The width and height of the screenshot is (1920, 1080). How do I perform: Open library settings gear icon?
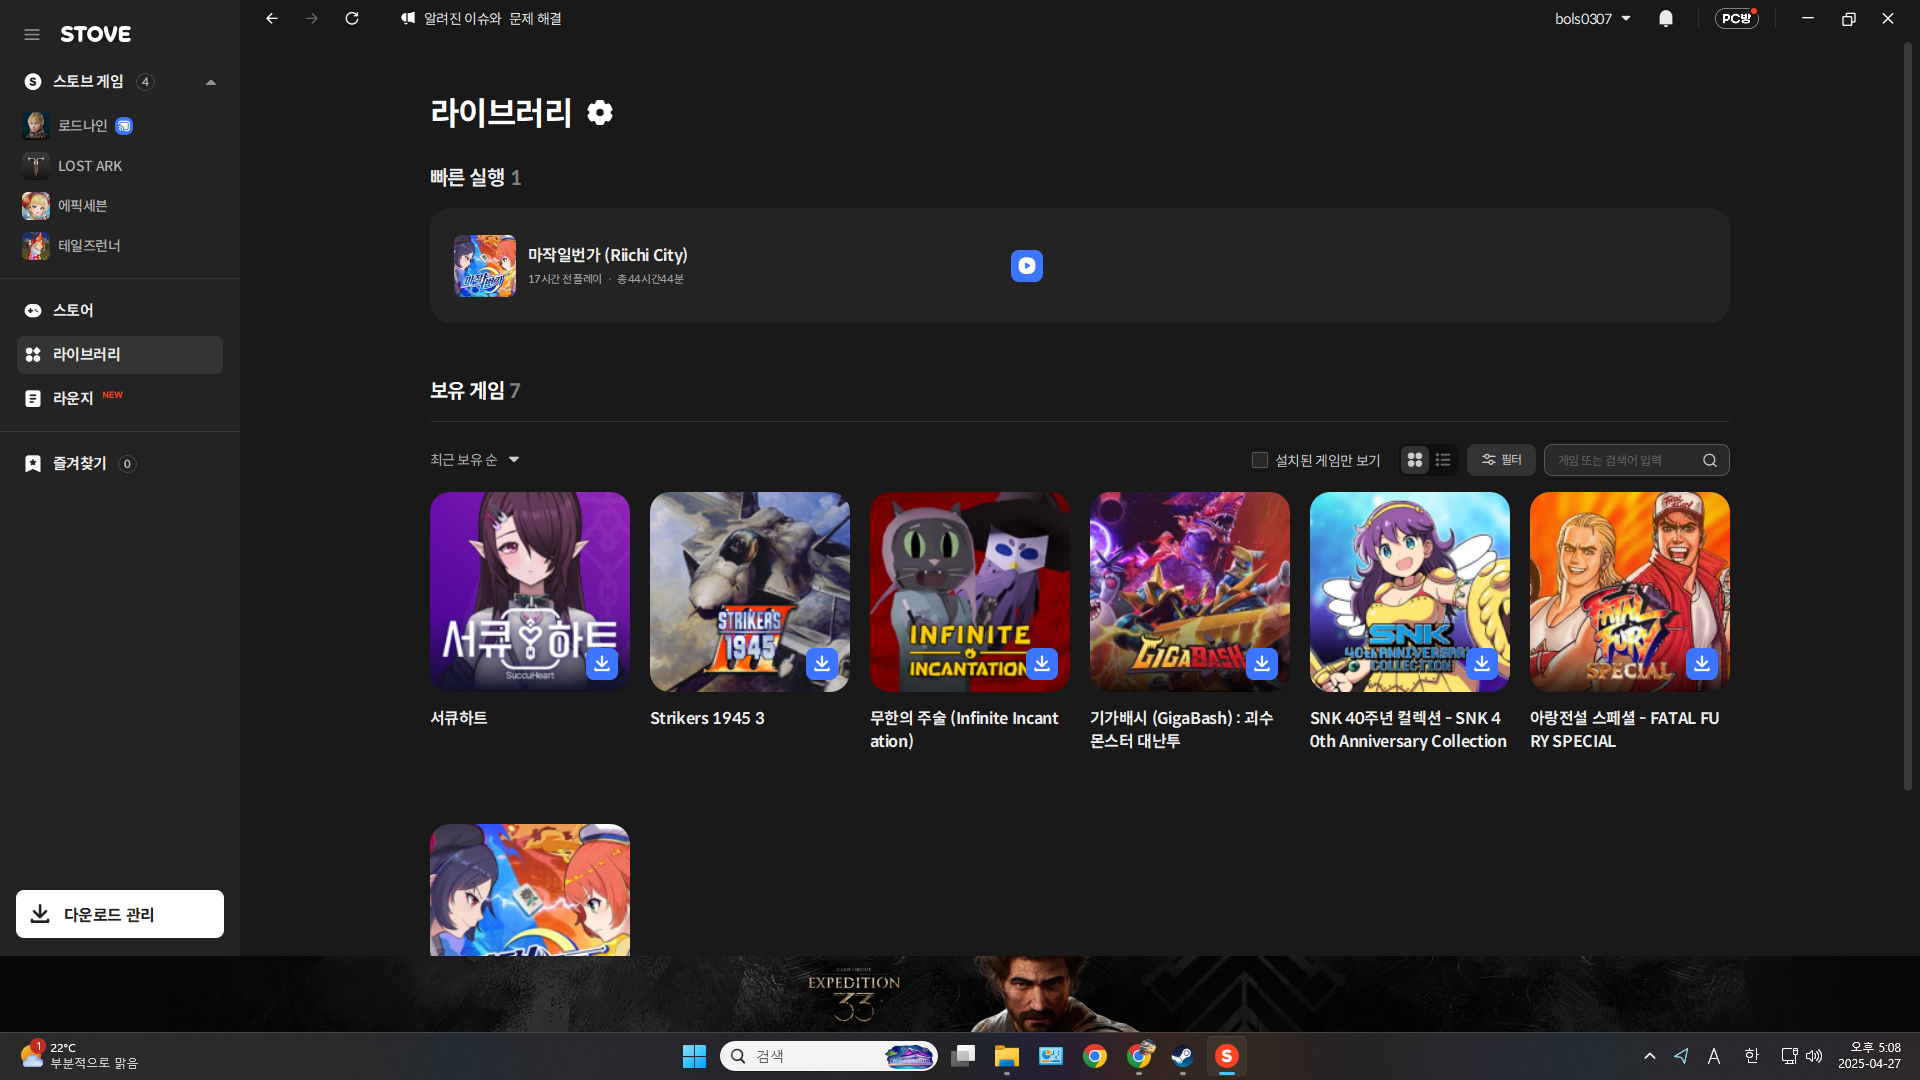(600, 112)
